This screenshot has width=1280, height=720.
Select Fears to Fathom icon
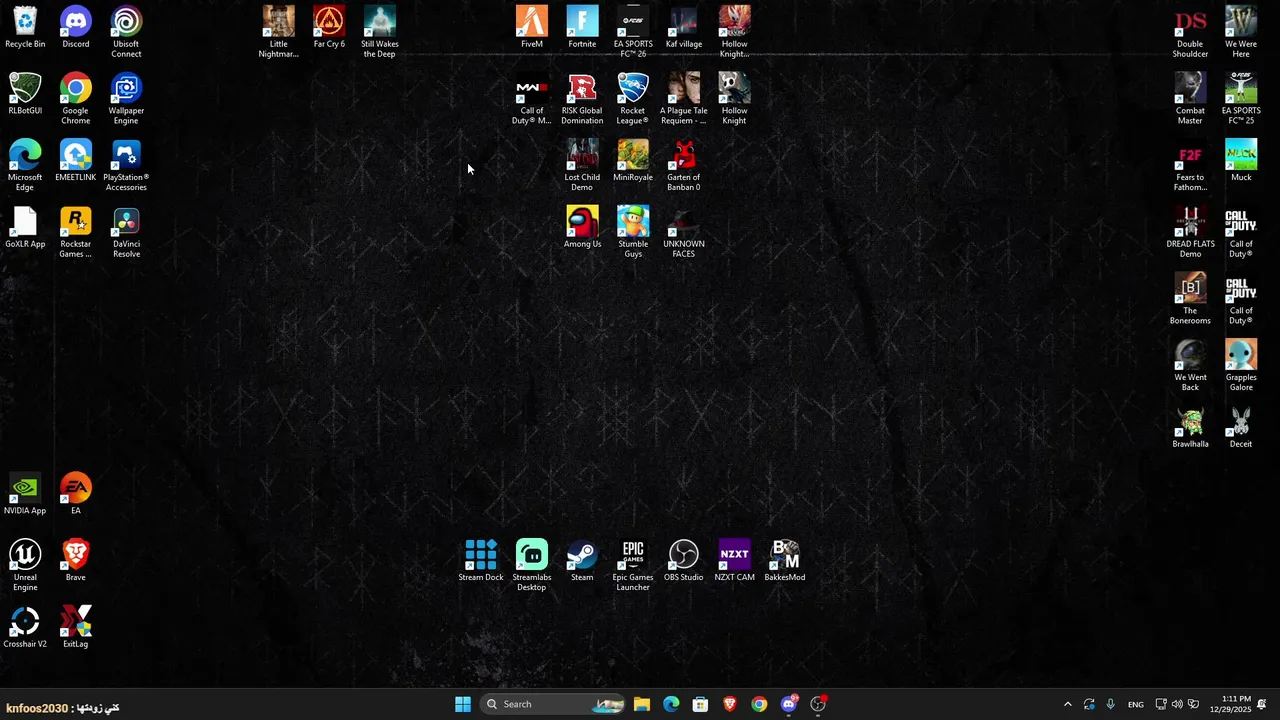(1190, 166)
